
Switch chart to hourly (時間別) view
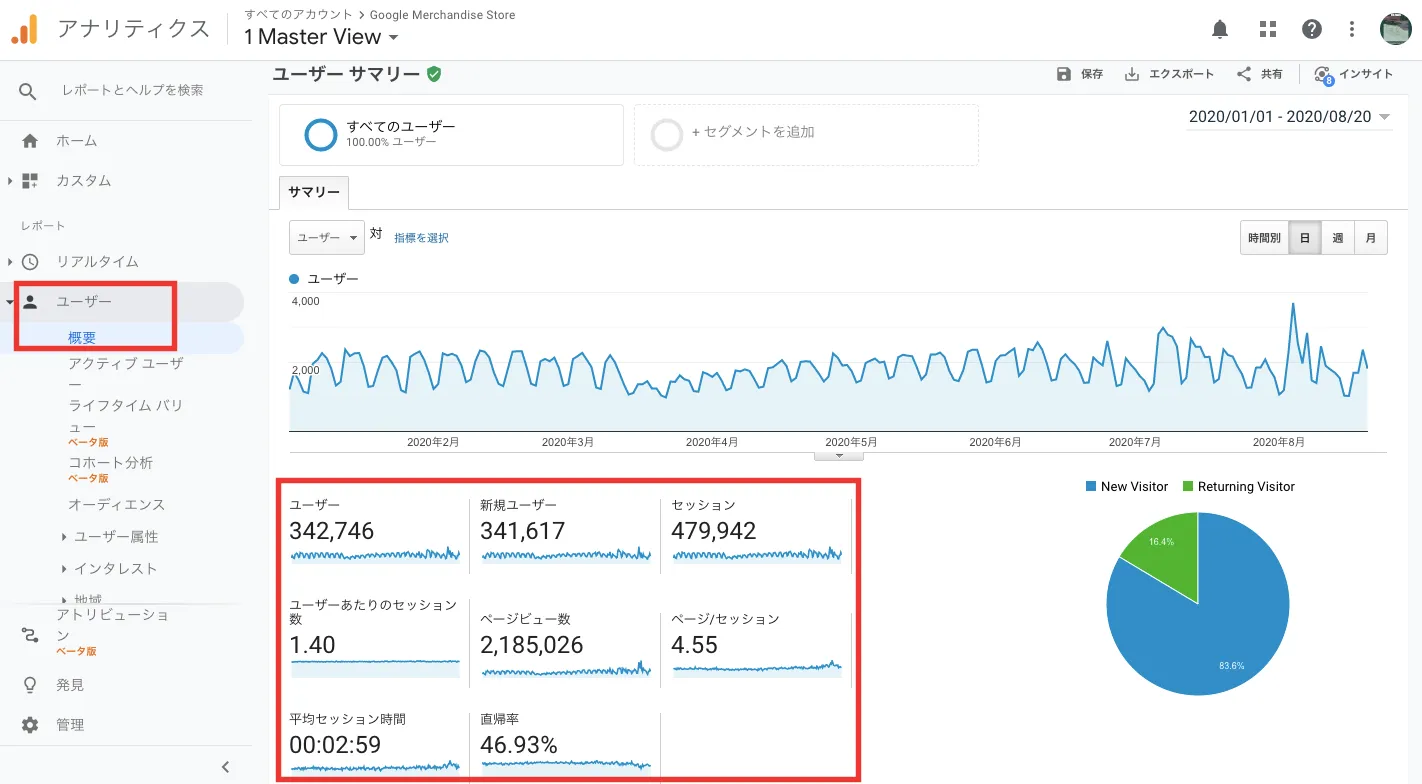coord(1264,238)
